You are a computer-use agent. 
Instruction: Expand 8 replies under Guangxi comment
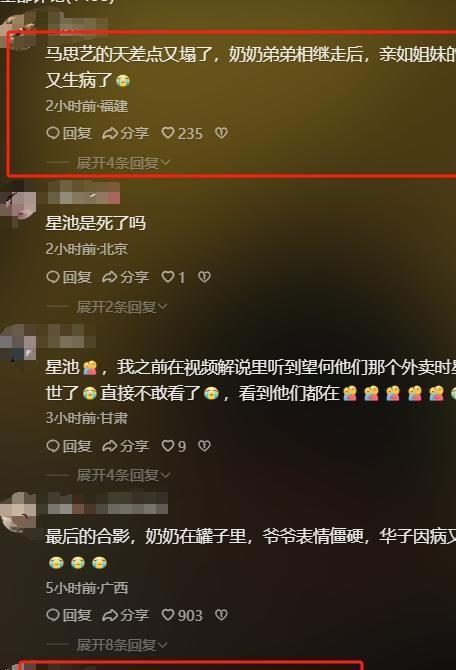(122, 645)
